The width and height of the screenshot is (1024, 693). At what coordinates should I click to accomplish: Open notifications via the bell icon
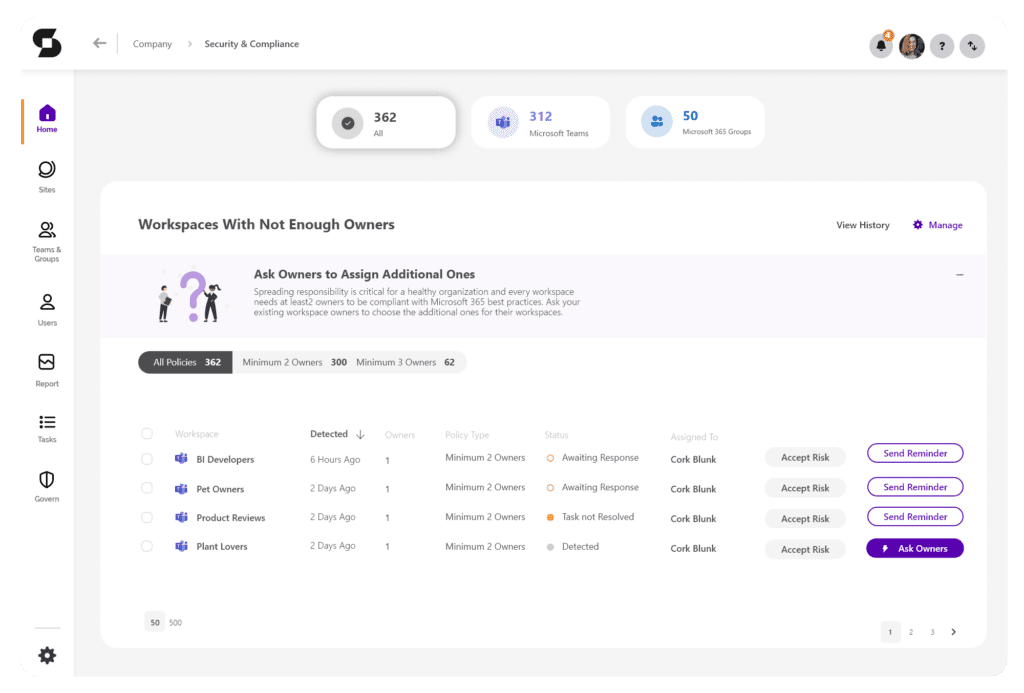click(881, 45)
